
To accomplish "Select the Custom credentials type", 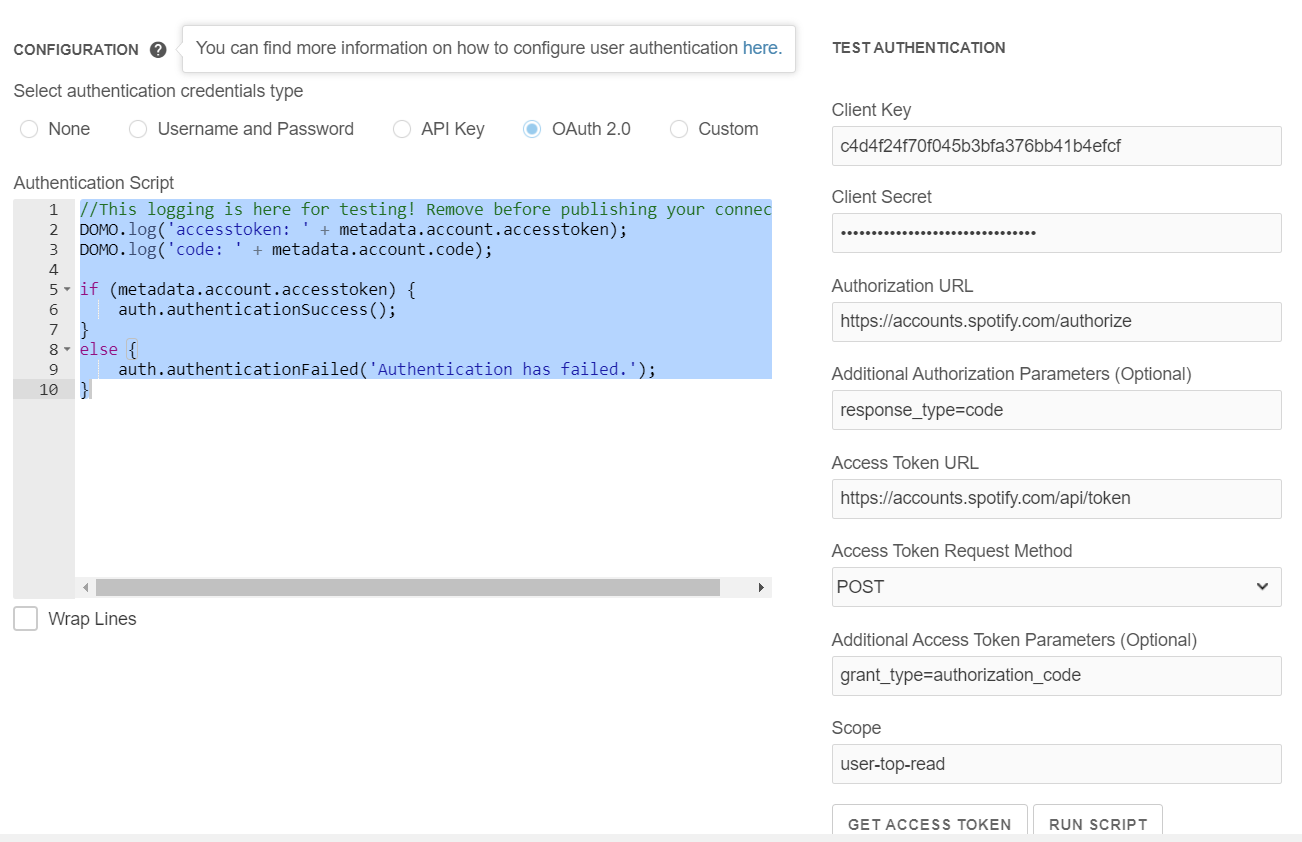I will [x=679, y=129].
